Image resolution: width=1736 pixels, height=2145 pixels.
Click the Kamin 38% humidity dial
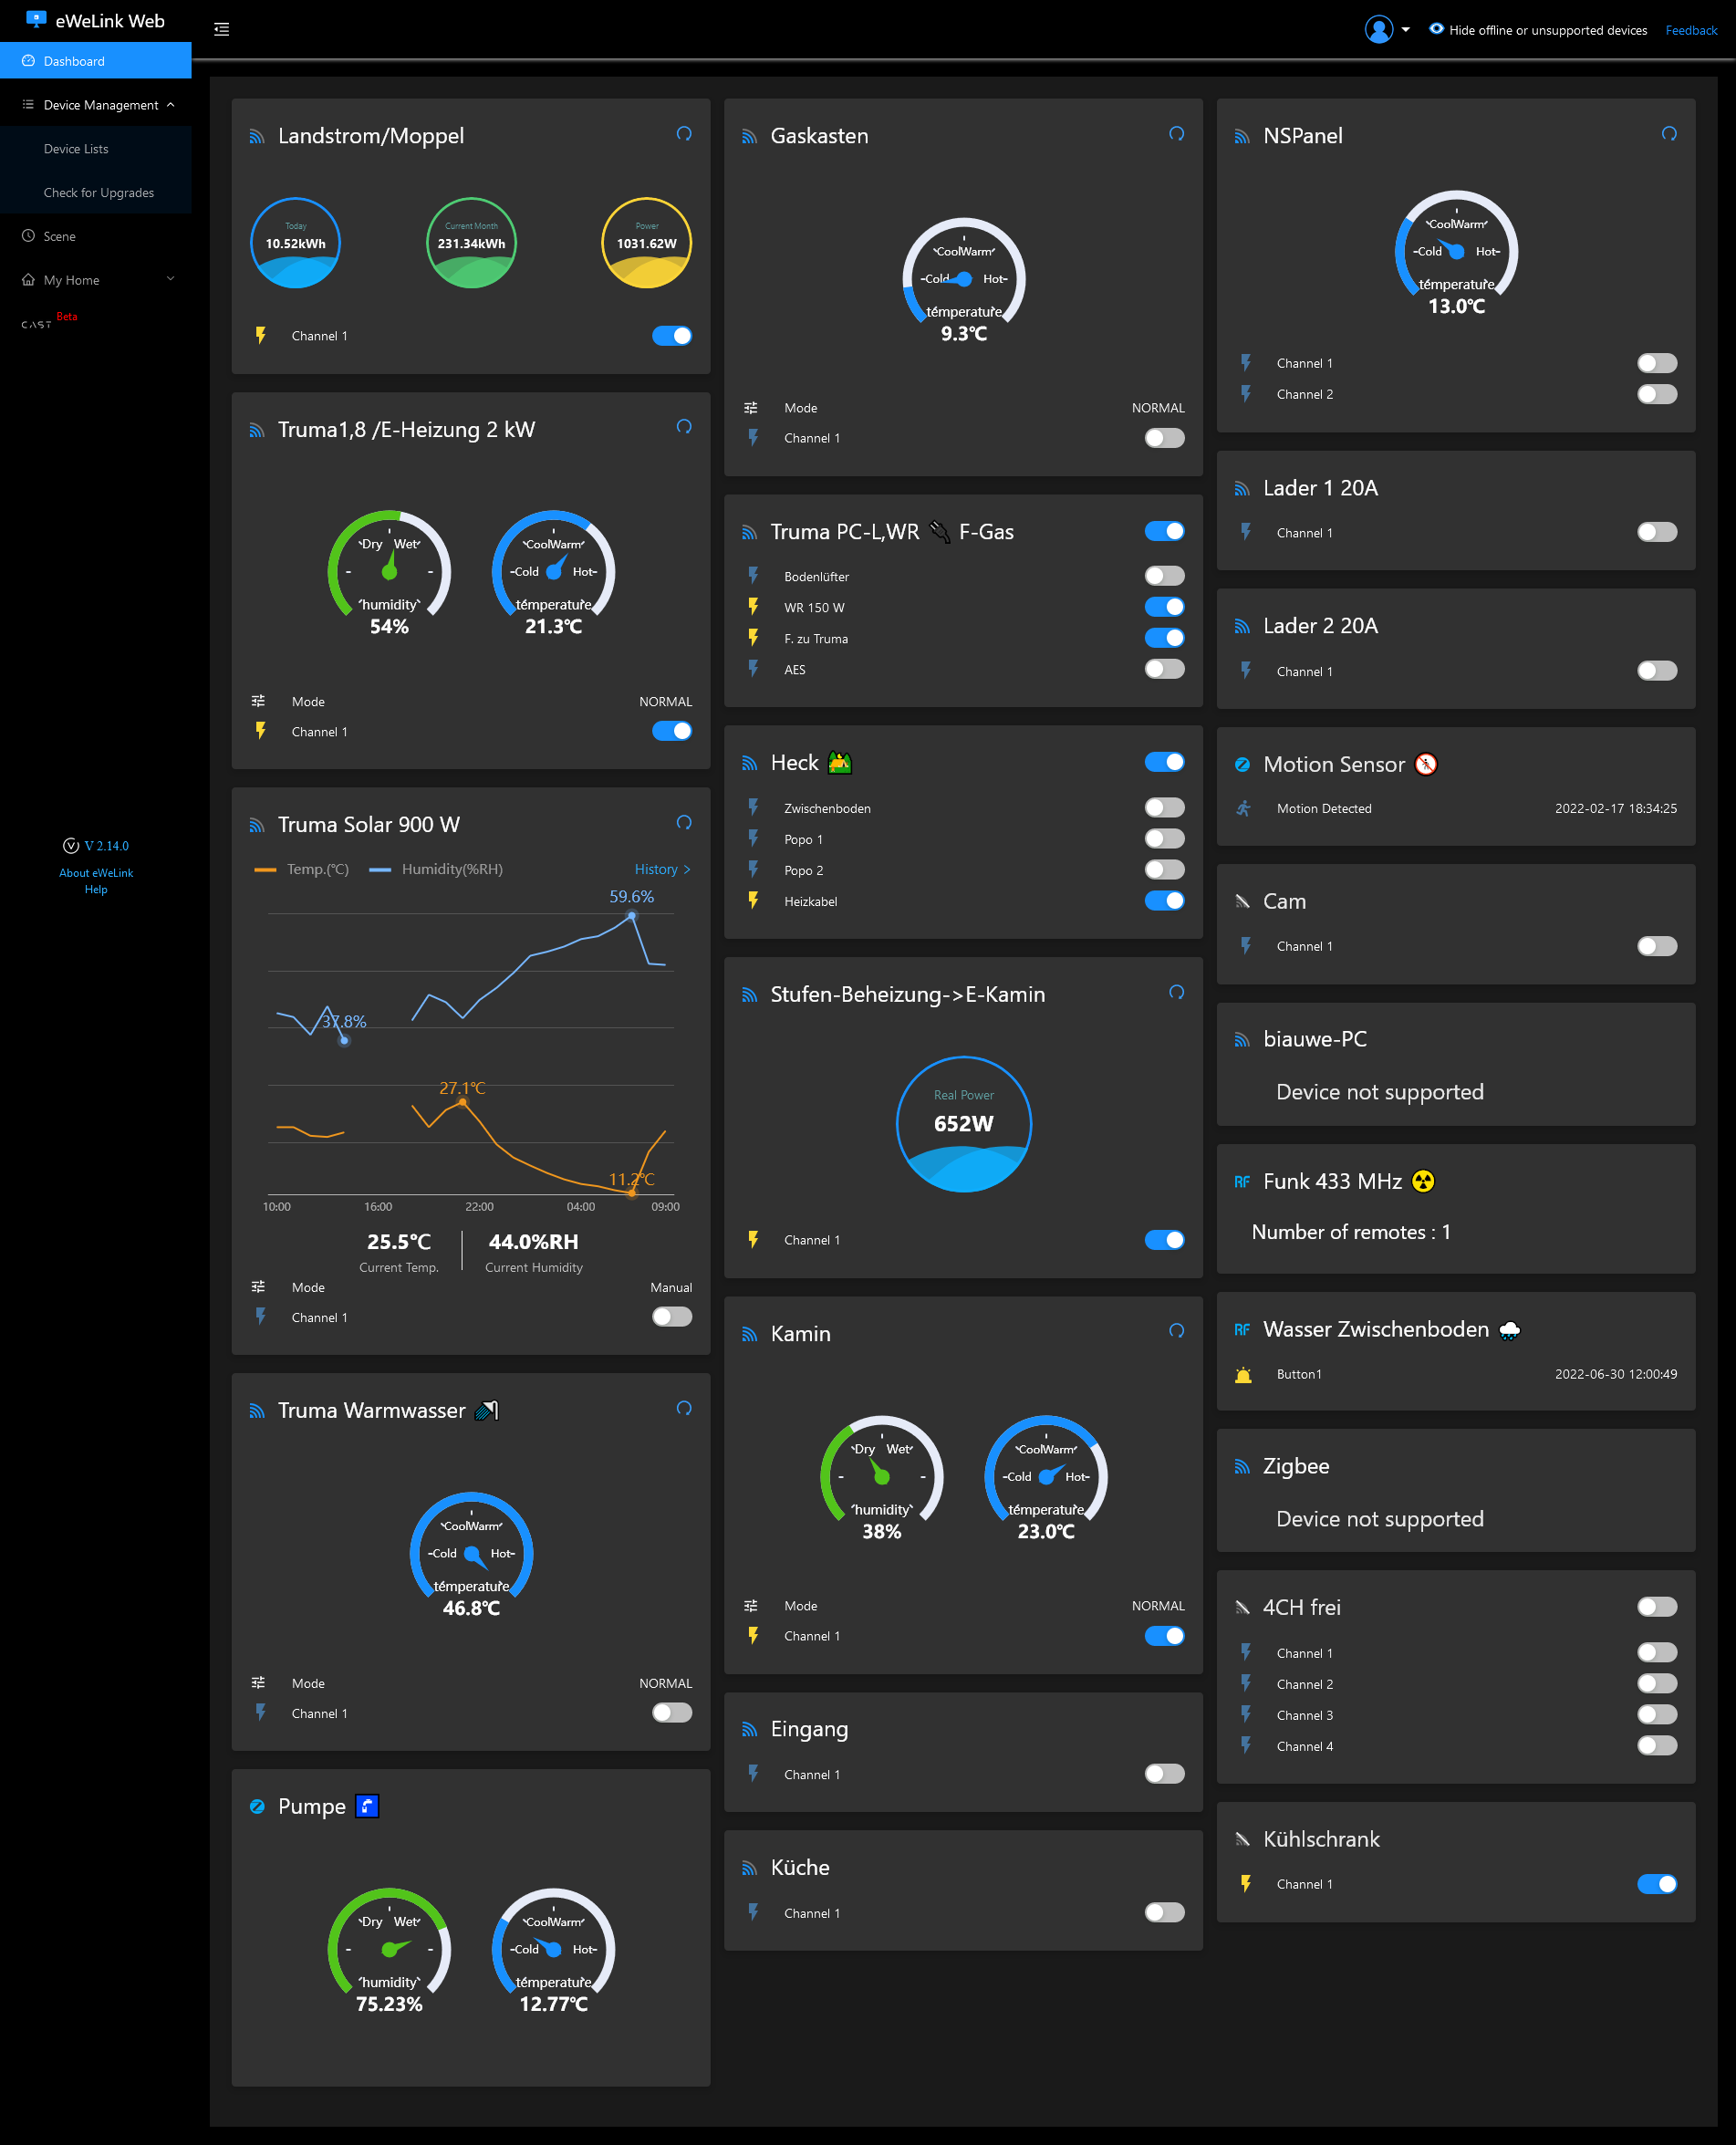tap(882, 1478)
